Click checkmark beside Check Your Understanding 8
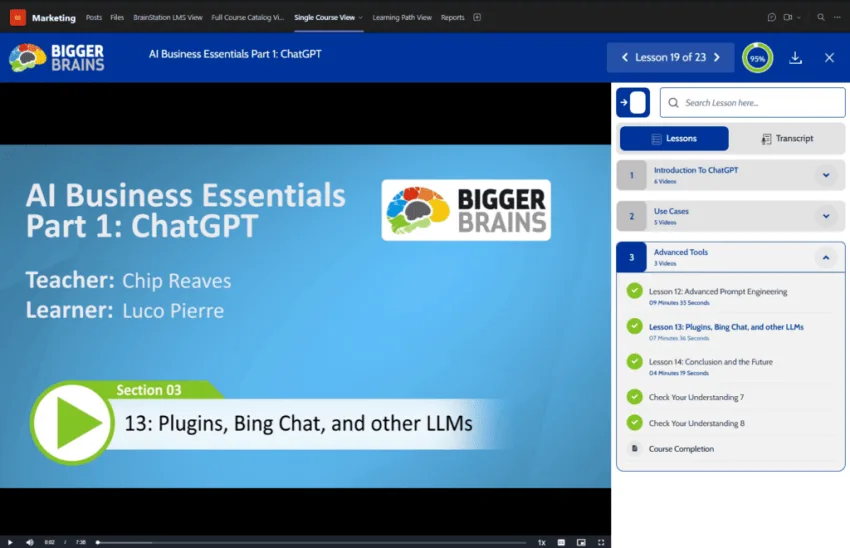 tap(634, 422)
